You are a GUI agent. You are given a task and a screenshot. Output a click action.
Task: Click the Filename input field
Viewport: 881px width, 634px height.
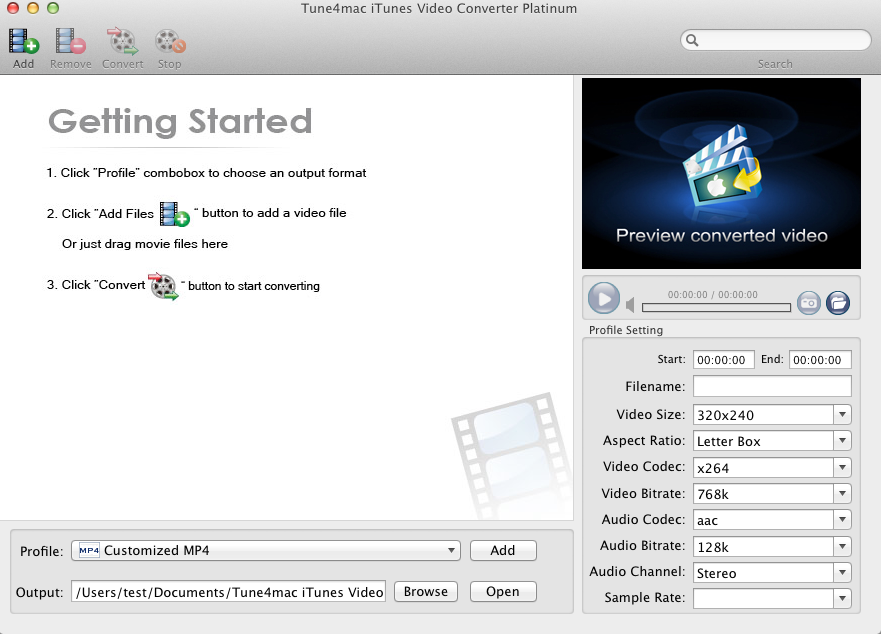pos(771,386)
